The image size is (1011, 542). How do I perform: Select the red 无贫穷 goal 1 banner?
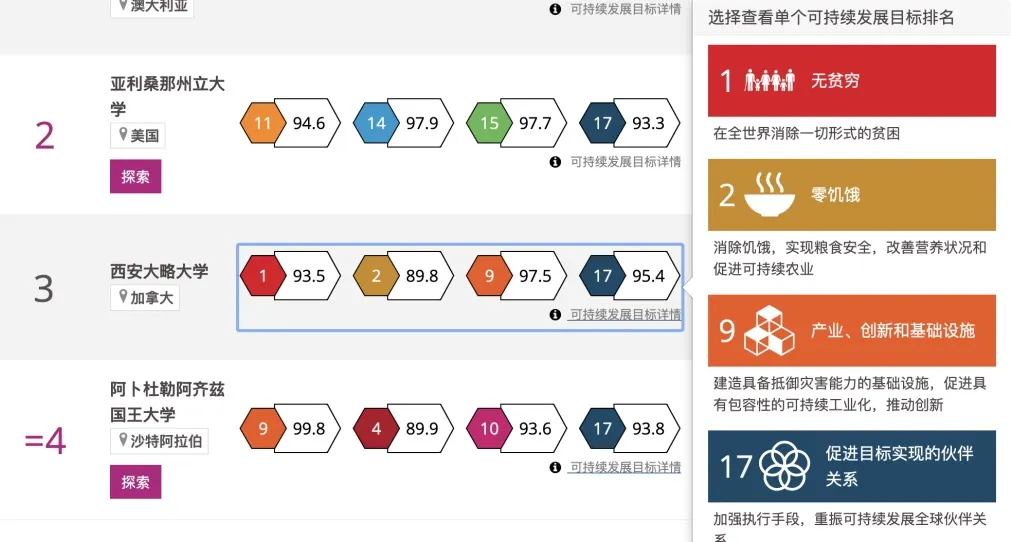click(x=851, y=81)
